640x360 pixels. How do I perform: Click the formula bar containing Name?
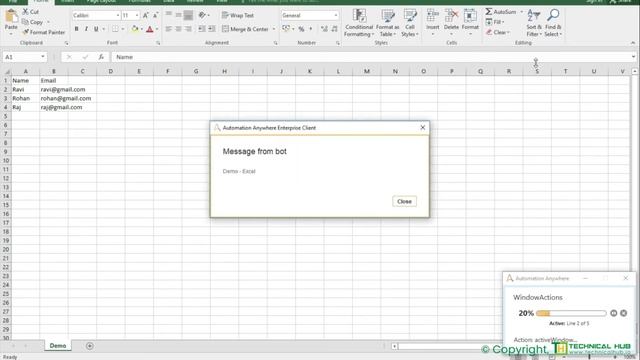pos(372,57)
